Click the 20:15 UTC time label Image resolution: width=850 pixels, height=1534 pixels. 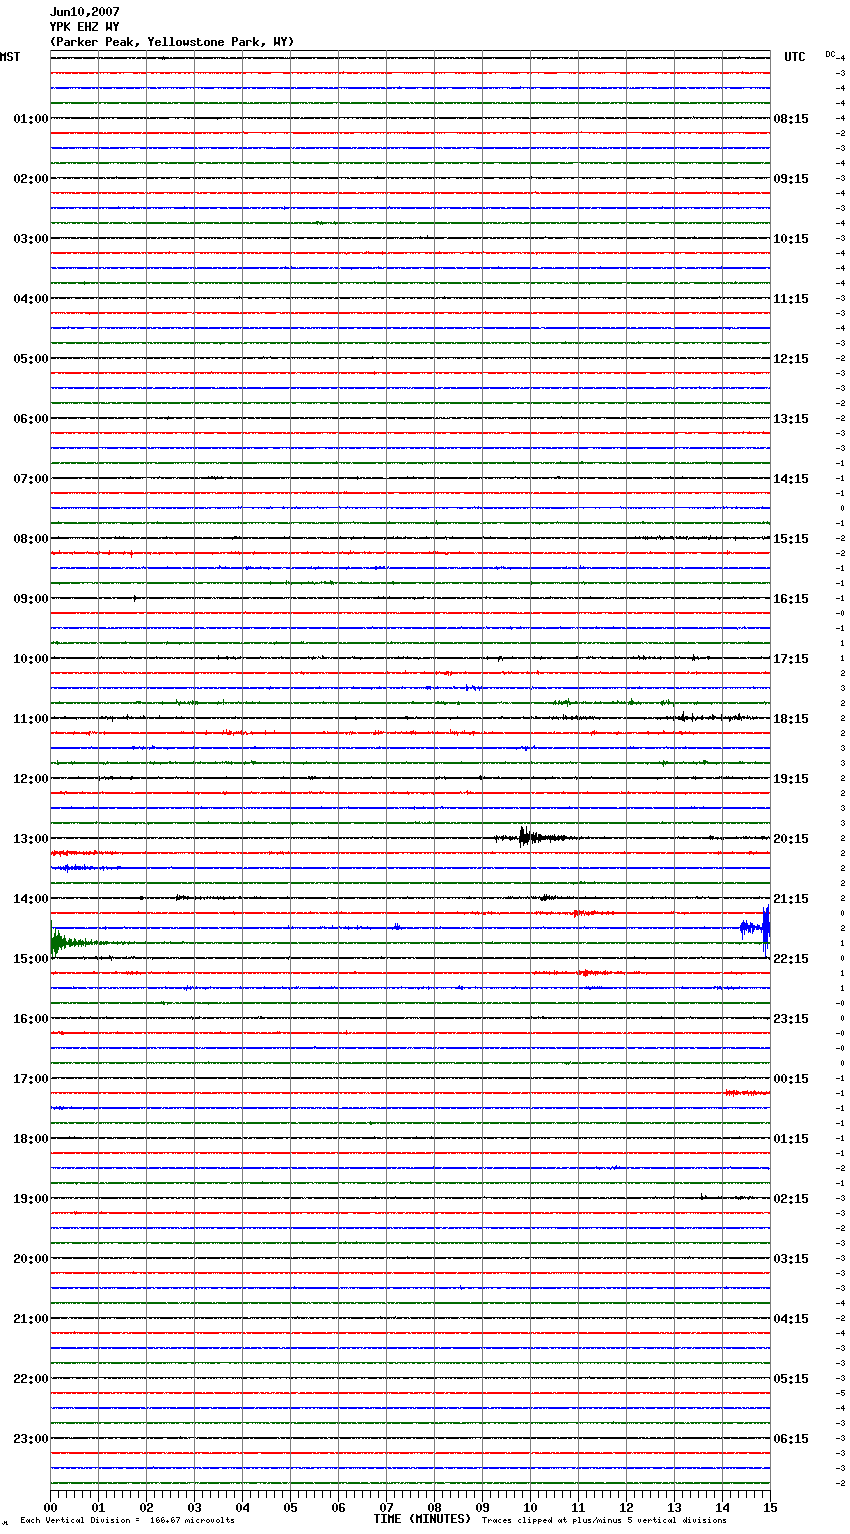click(791, 839)
